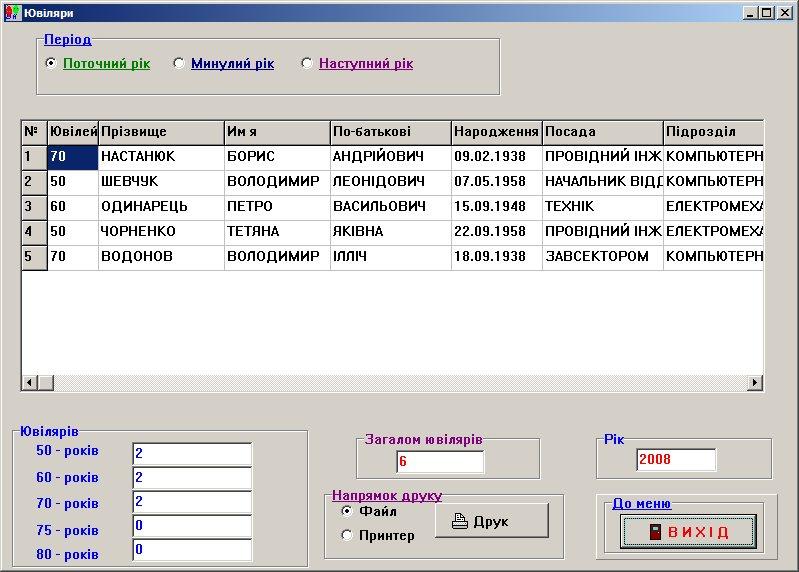Click birth date 07.05.1958

pyautogui.click(x=497, y=182)
